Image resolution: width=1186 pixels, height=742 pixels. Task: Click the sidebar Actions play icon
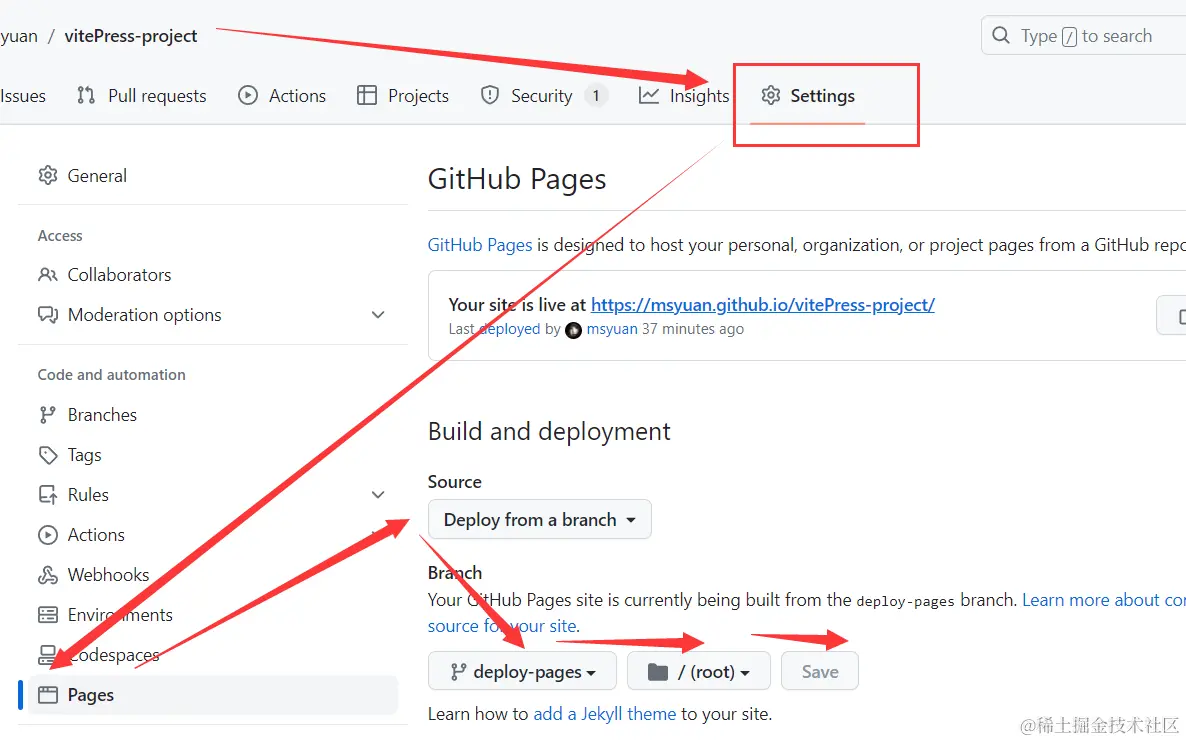48,535
